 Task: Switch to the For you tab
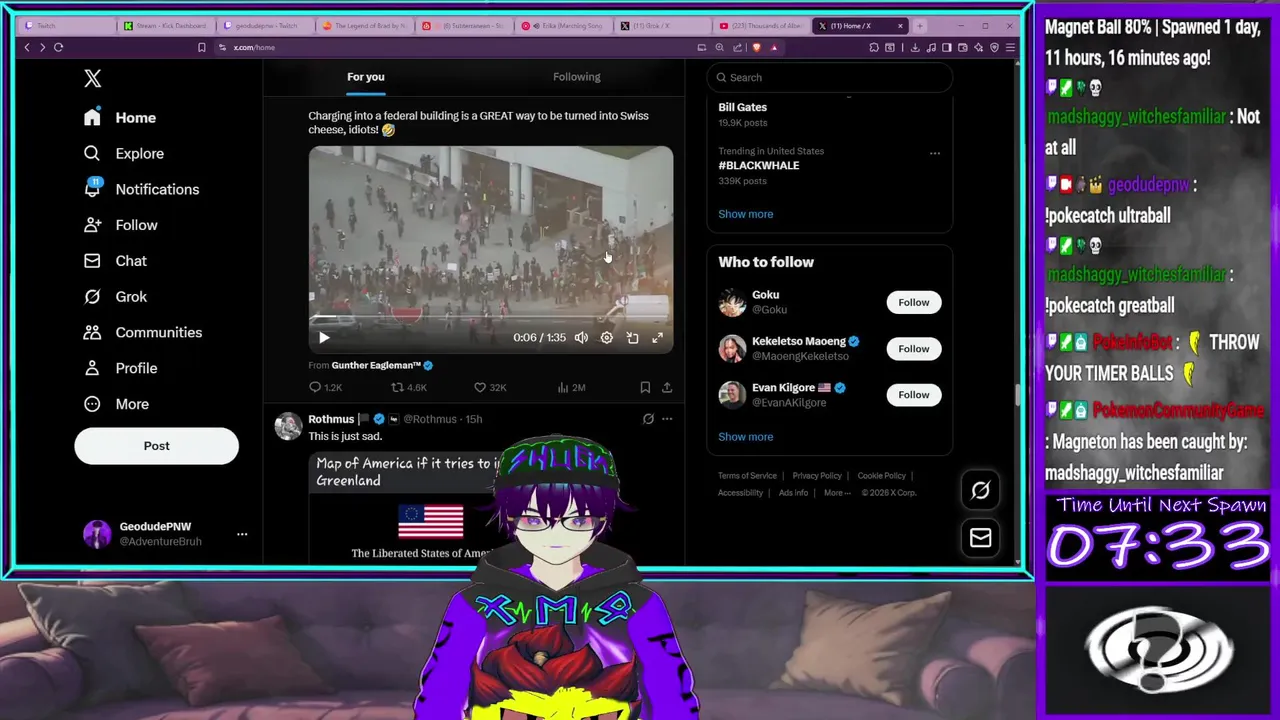coord(365,77)
